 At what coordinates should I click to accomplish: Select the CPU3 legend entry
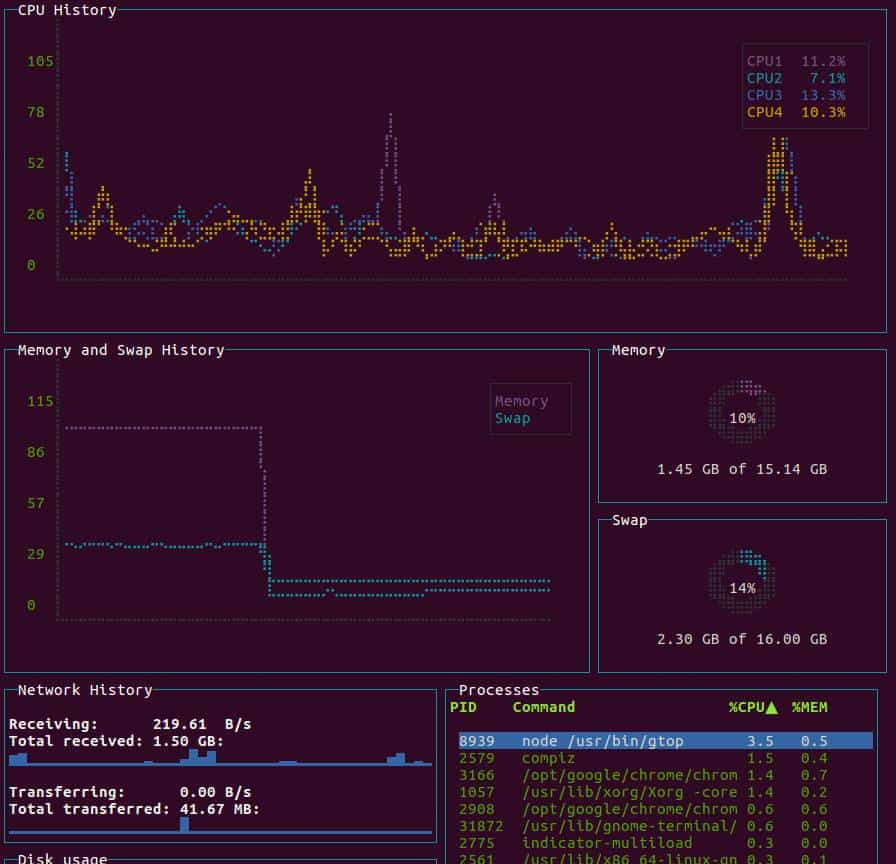point(764,95)
